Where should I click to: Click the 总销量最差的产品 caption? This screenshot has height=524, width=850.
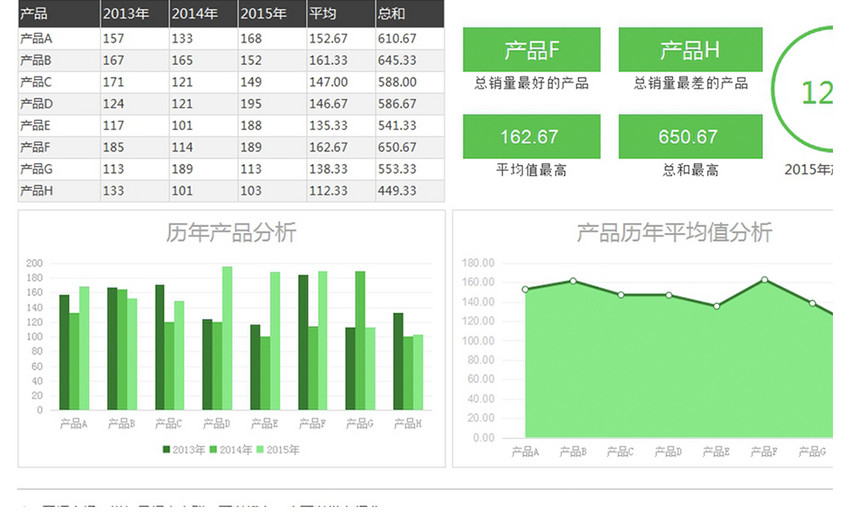pyautogui.click(x=691, y=83)
